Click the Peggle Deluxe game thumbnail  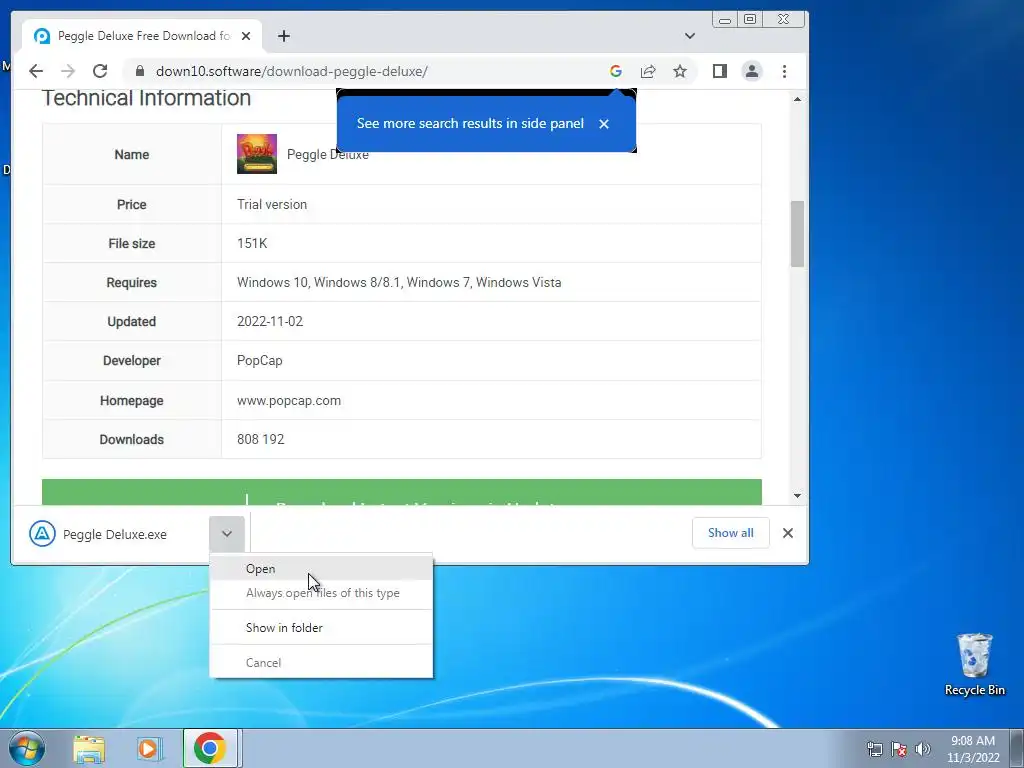tap(257, 154)
